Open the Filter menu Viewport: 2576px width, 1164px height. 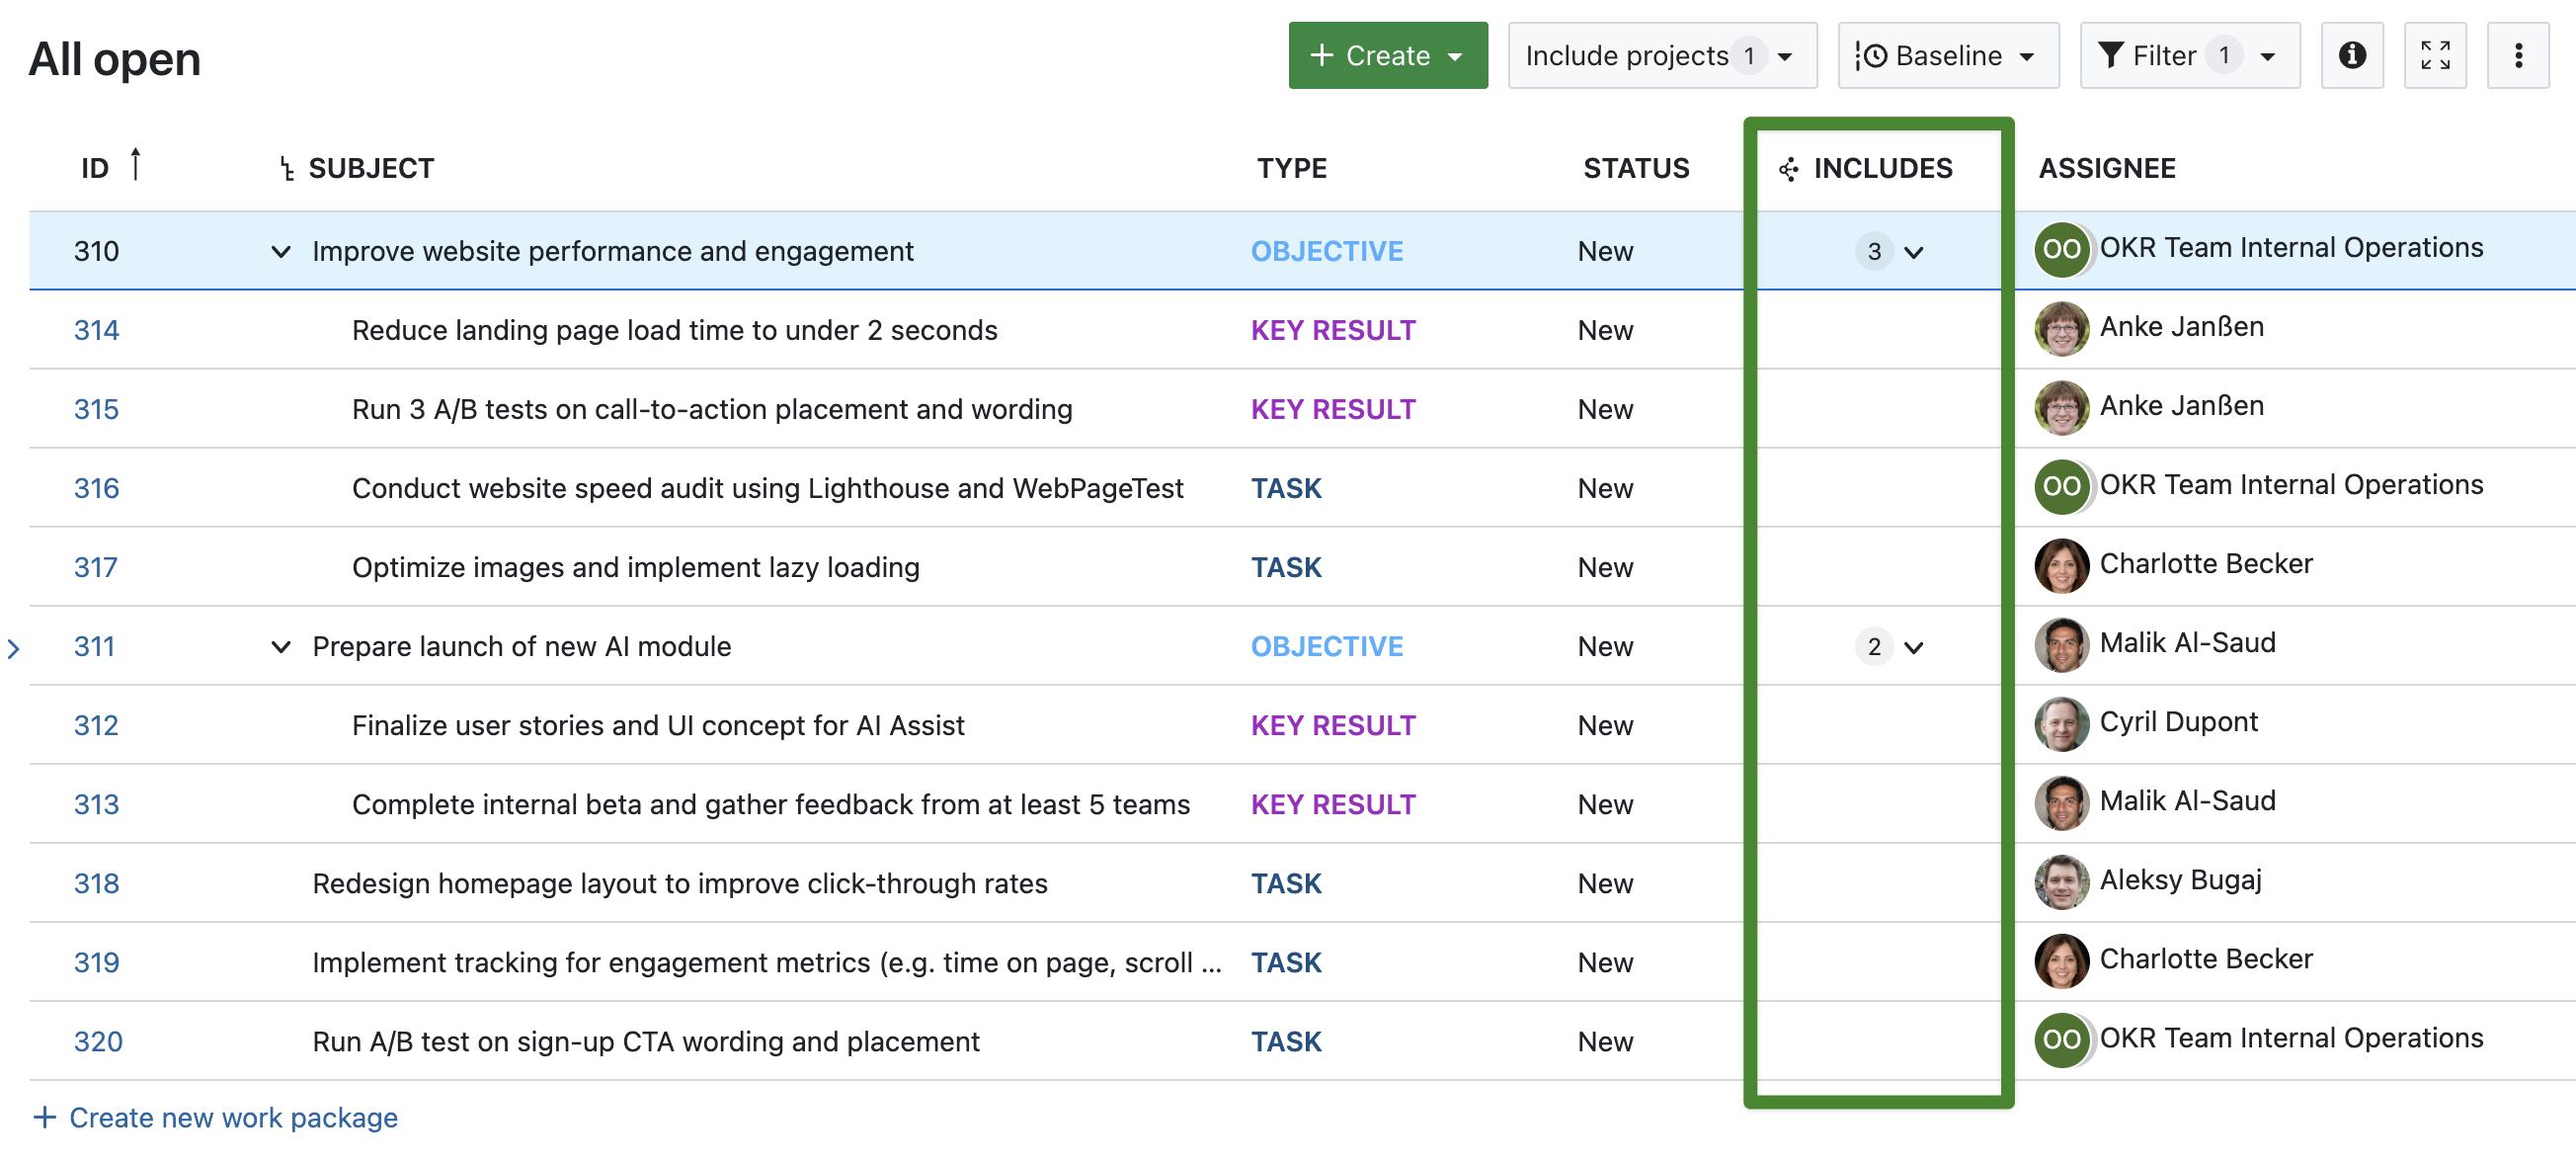click(x=2189, y=55)
